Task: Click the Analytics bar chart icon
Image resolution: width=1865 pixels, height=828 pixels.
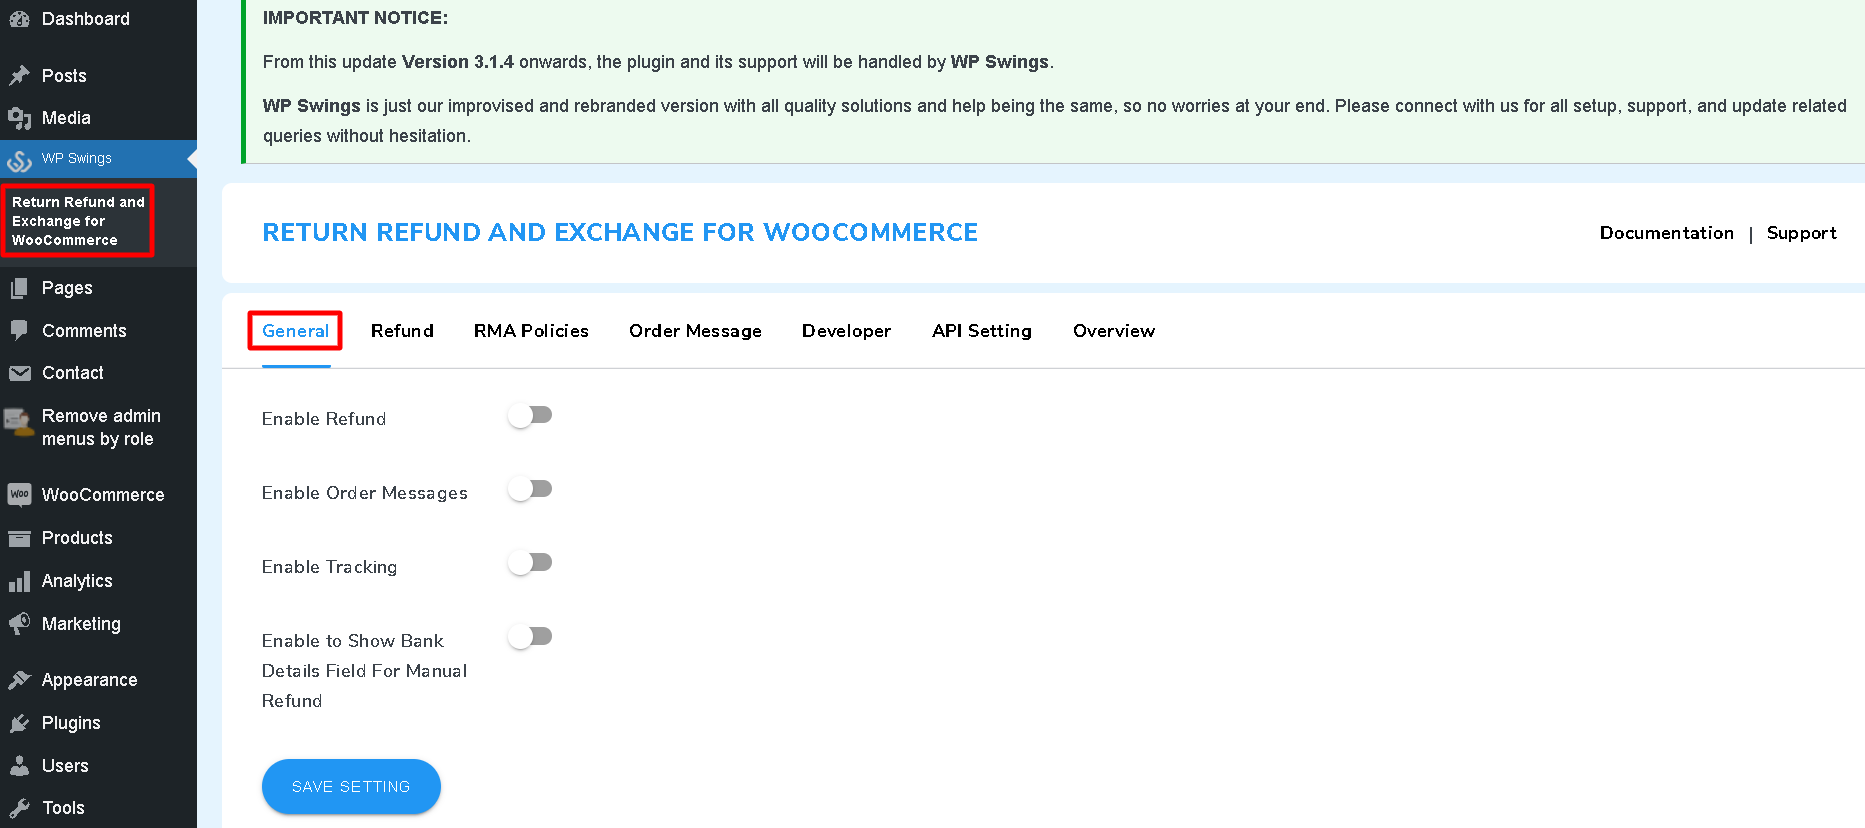Action: pyautogui.click(x=19, y=581)
